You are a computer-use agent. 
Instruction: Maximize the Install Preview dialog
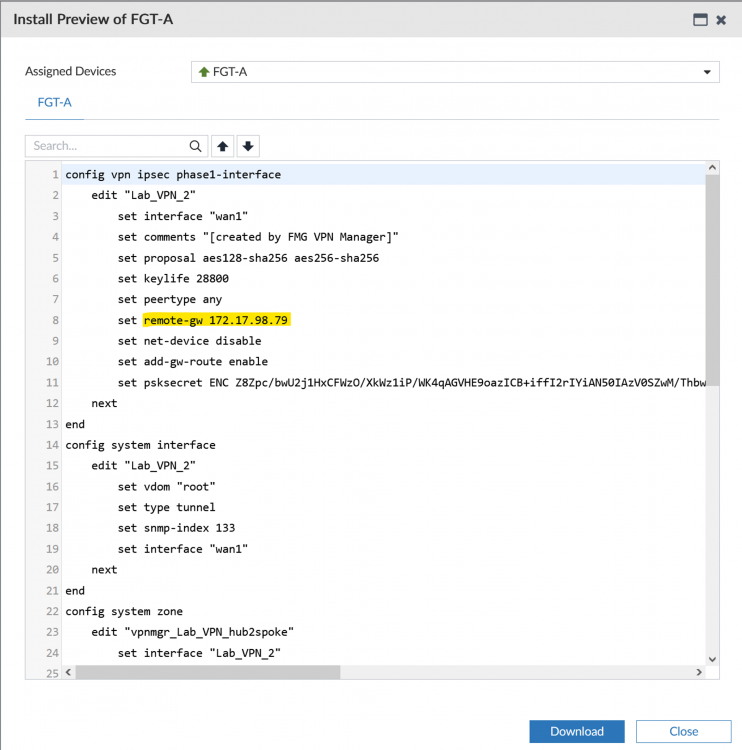[x=700, y=19]
